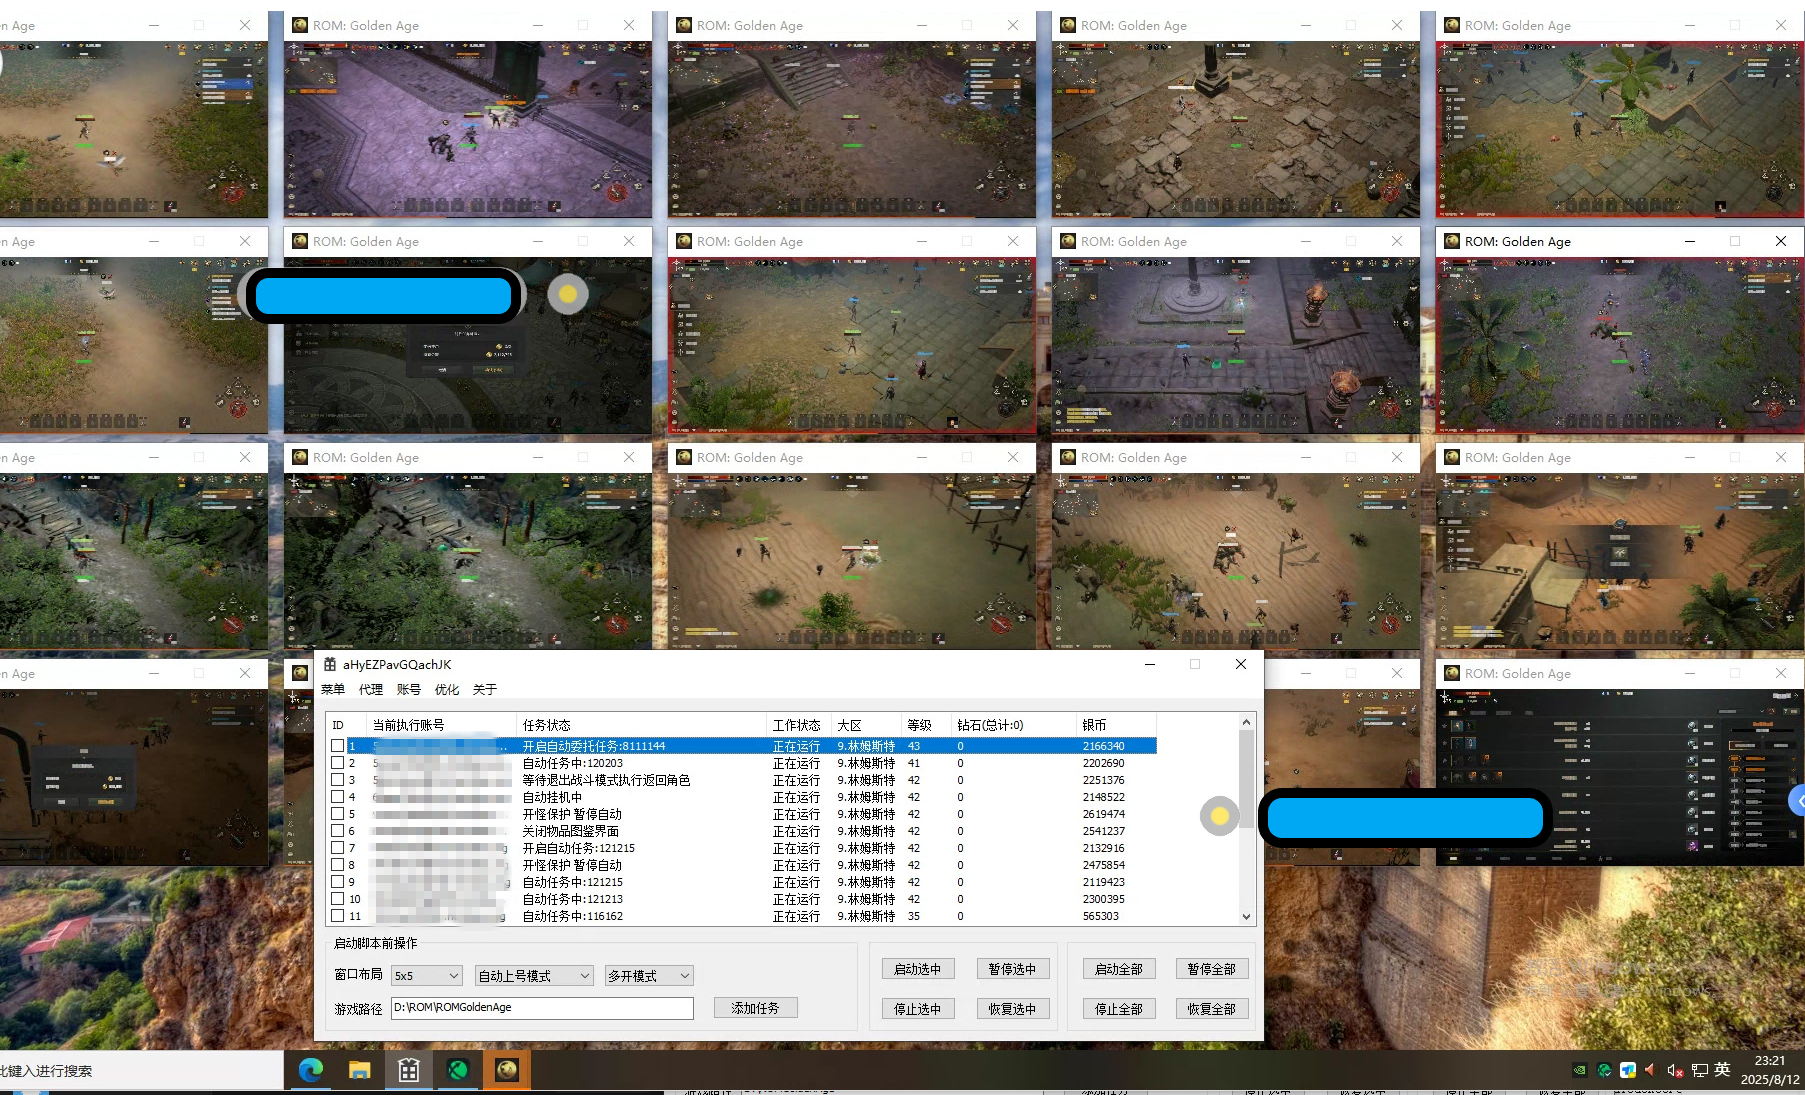Open the 账号 menu
Viewport: 1805px width, 1095px height.
(x=408, y=690)
